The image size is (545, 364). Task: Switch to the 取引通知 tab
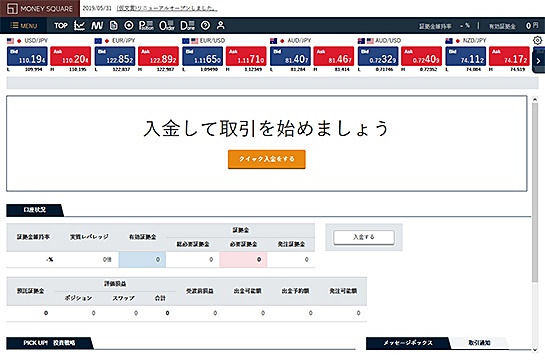pos(479,343)
